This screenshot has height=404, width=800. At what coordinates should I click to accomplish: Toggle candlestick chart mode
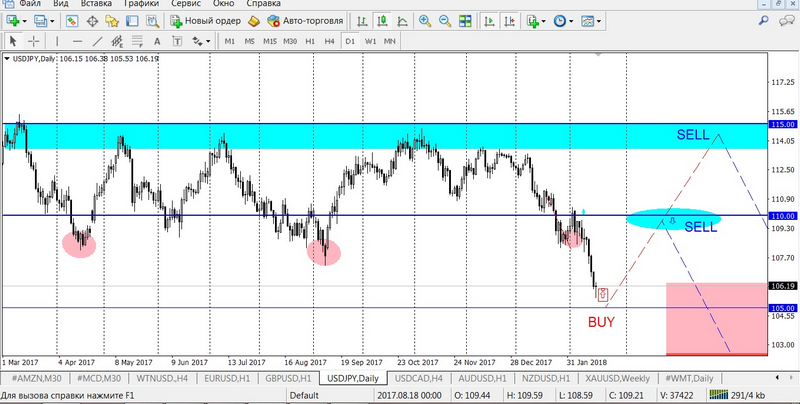[x=383, y=20]
